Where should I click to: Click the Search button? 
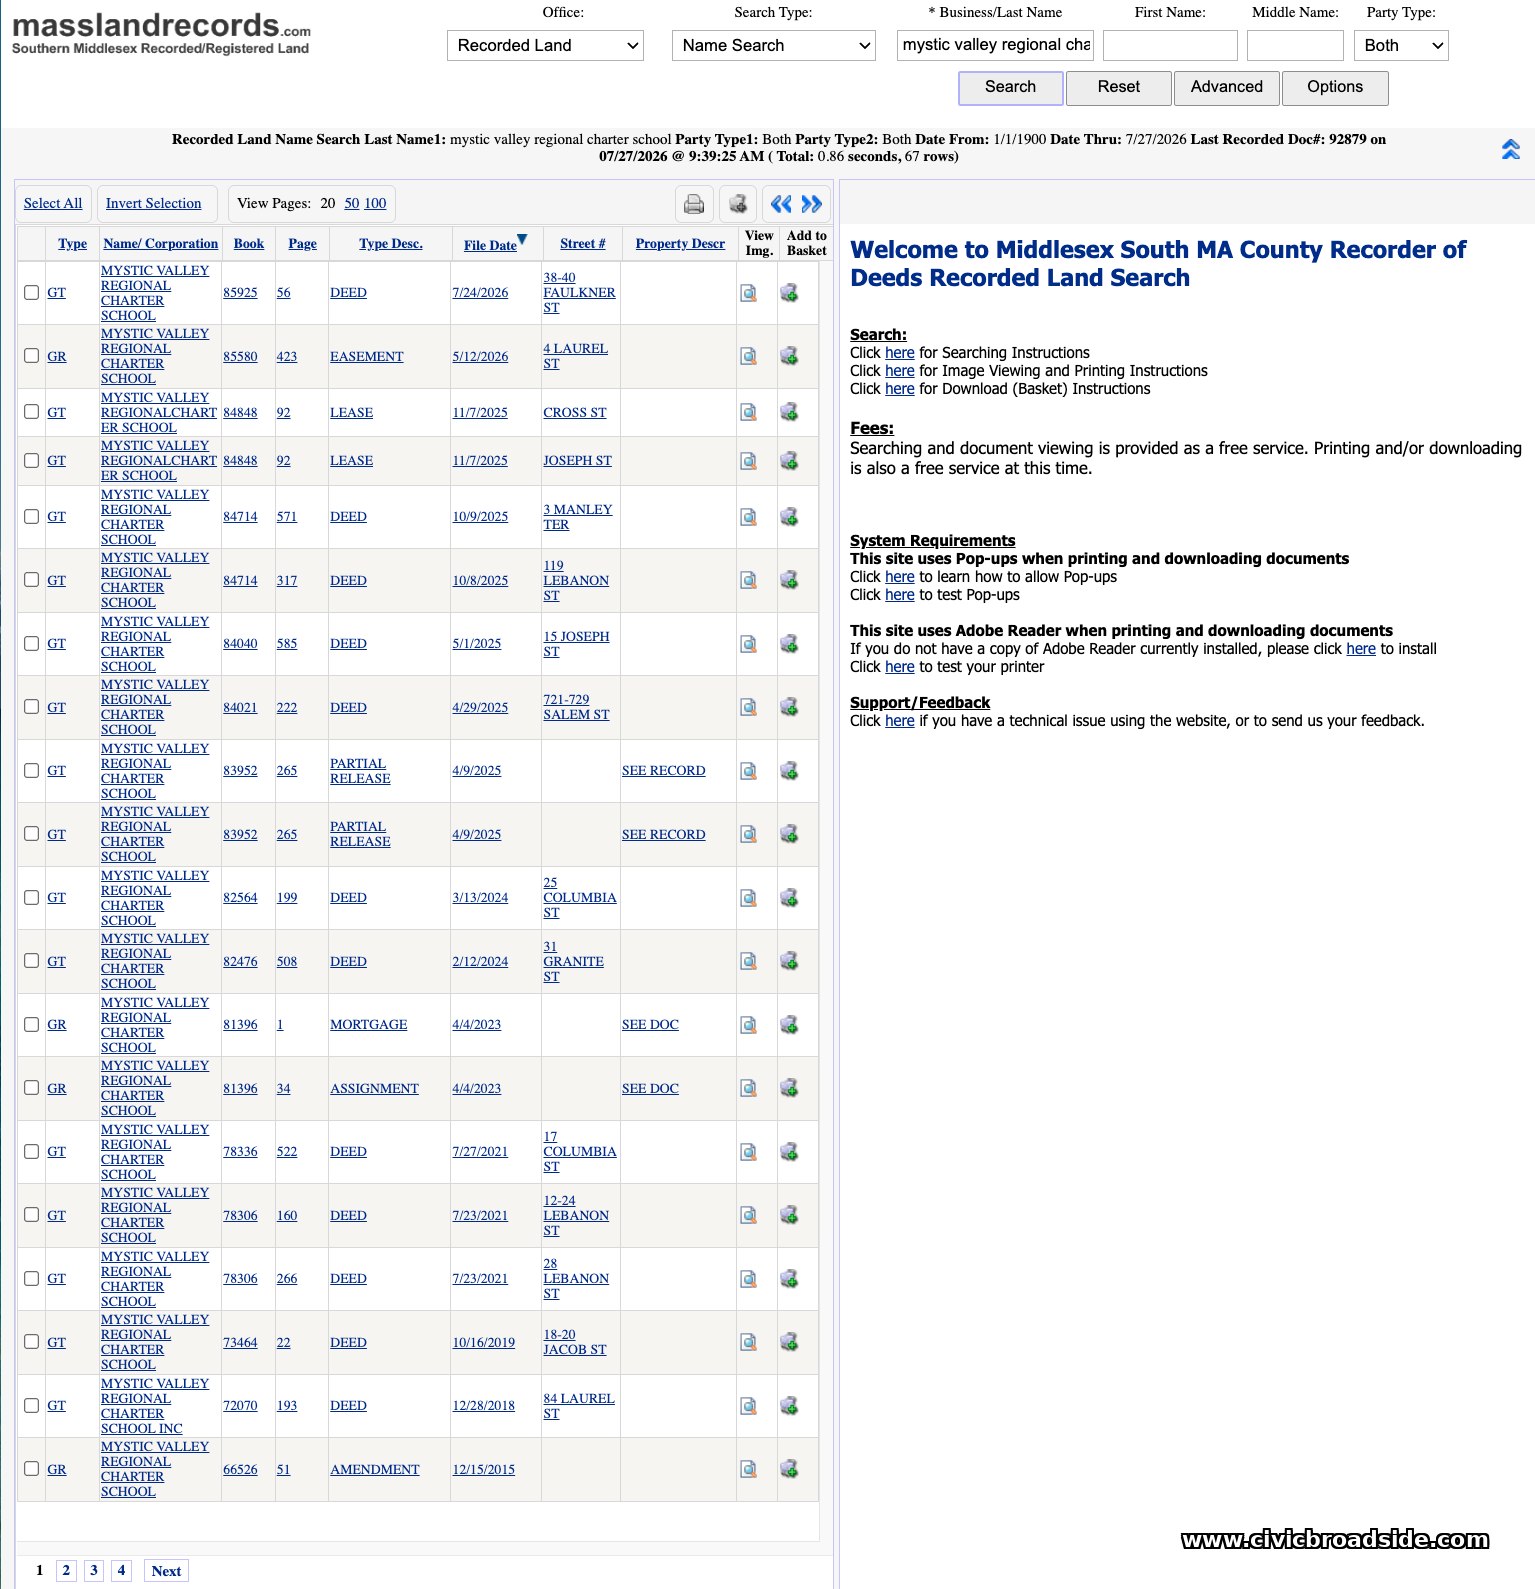[x=1010, y=87]
